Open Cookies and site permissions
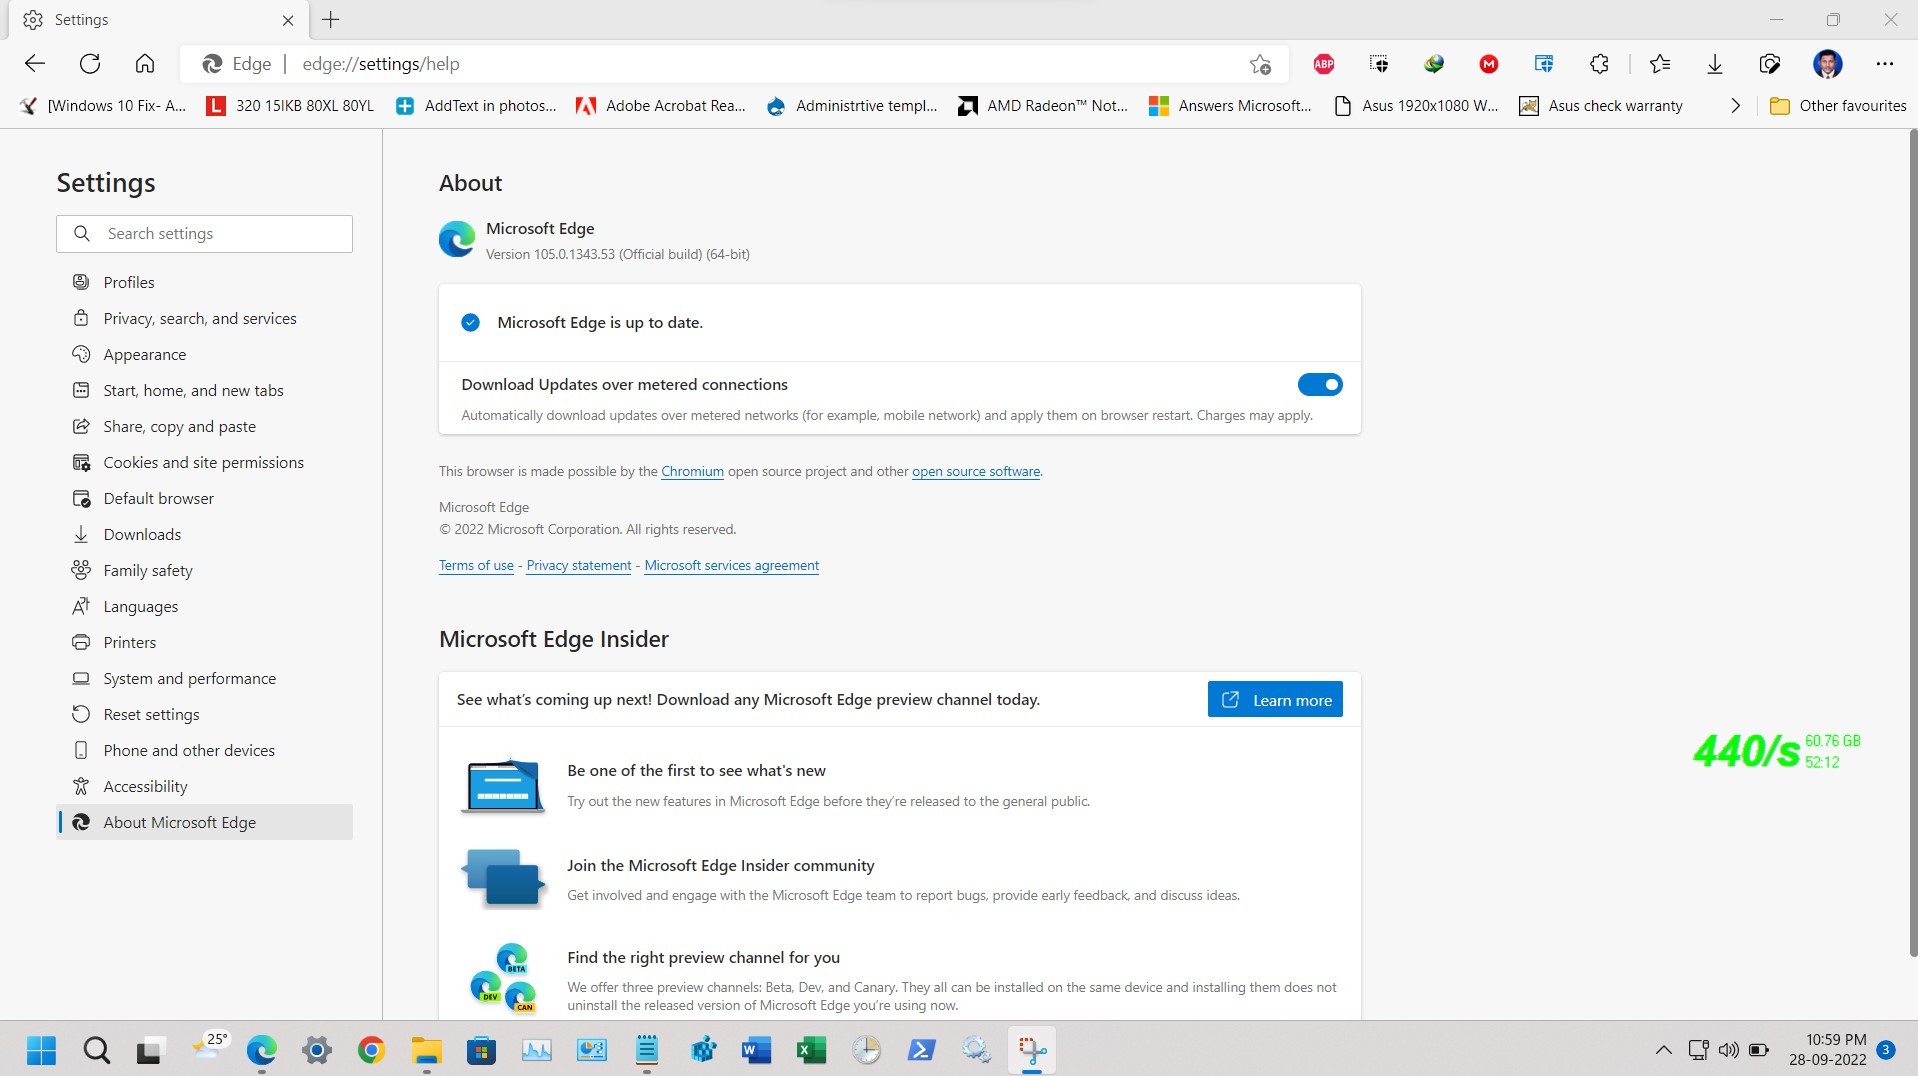Image resolution: width=1918 pixels, height=1076 pixels. tap(205, 462)
